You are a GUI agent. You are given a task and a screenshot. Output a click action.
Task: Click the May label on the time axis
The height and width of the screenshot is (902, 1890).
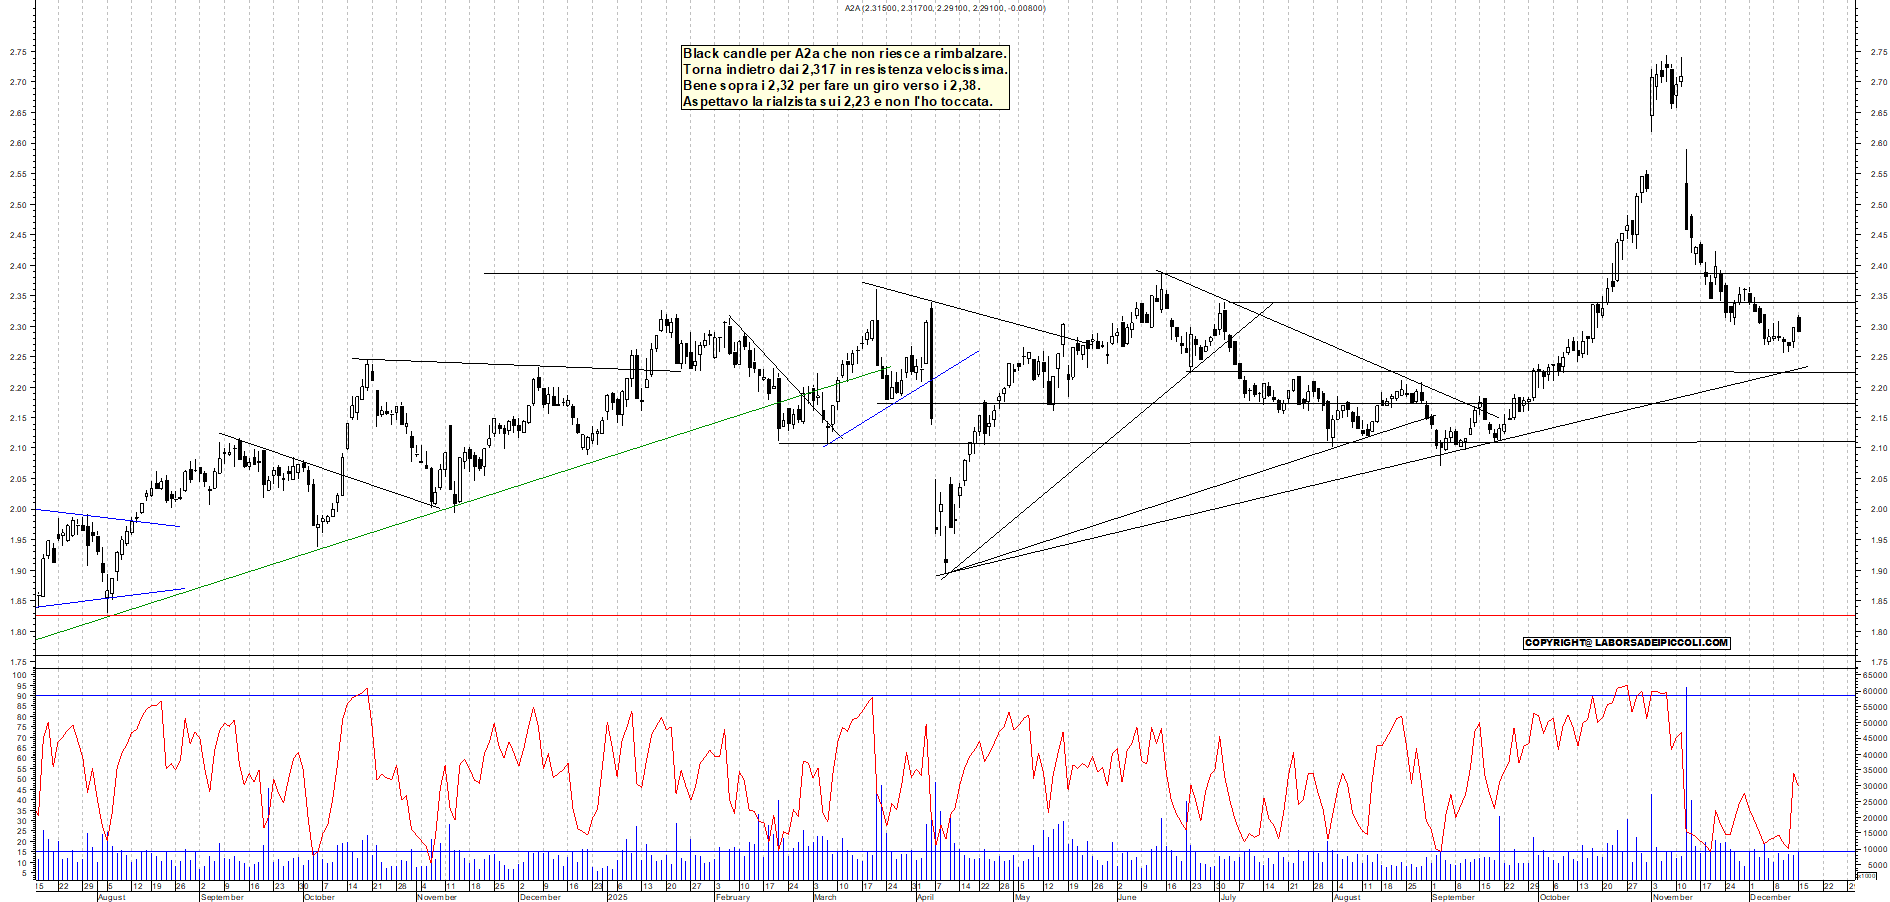(1021, 897)
